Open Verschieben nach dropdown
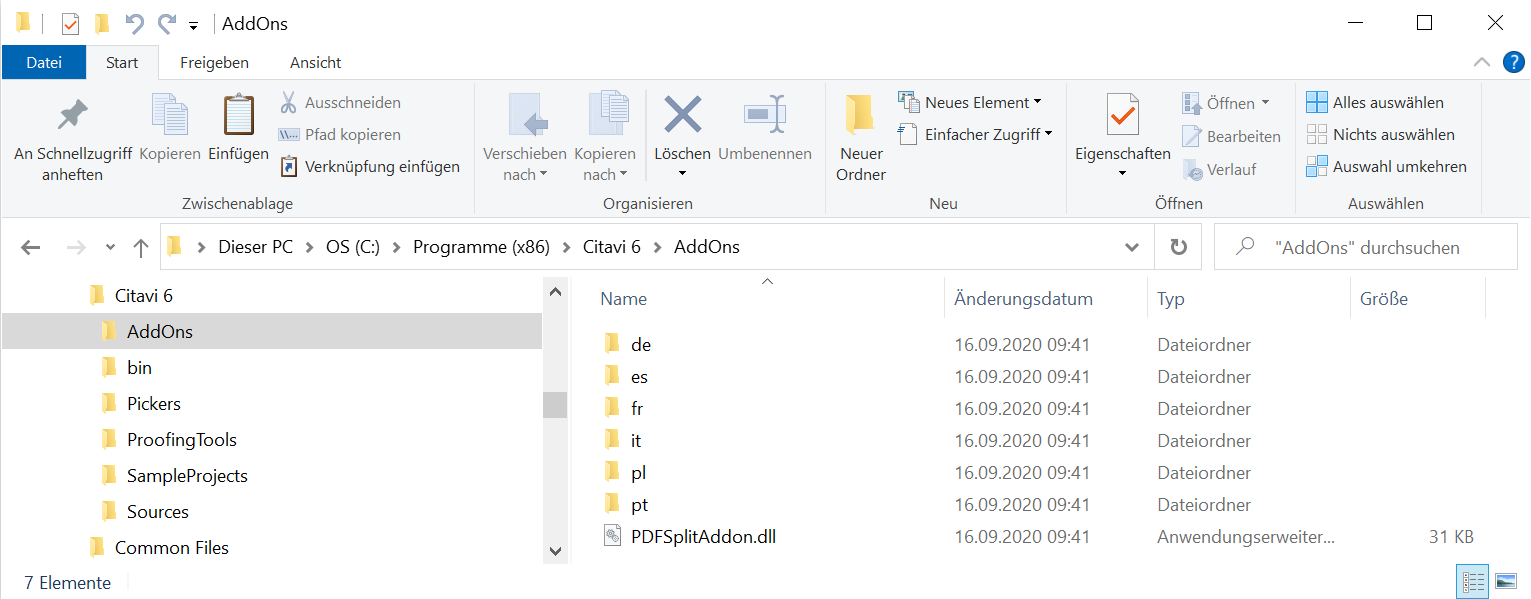Screen dimensions: 1531x599 click(525, 140)
